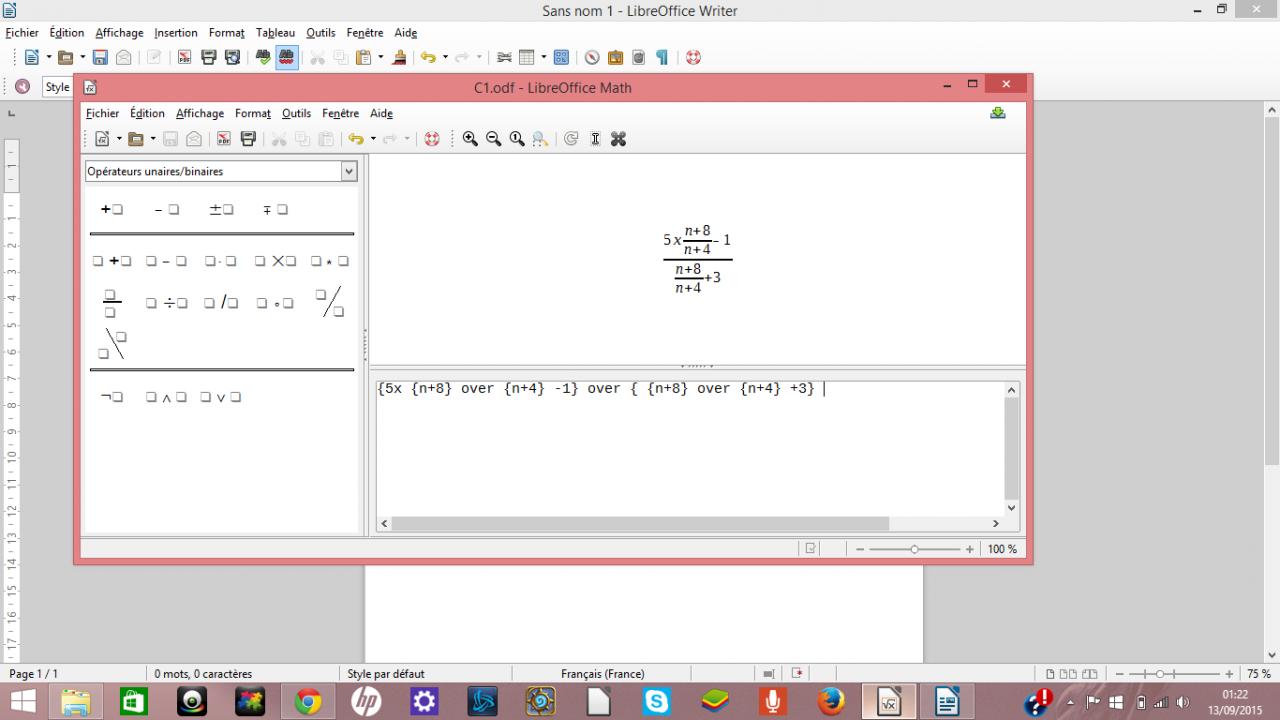Open Outils menu in Math window
Image resolution: width=1280 pixels, height=720 pixels.
pos(296,113)
